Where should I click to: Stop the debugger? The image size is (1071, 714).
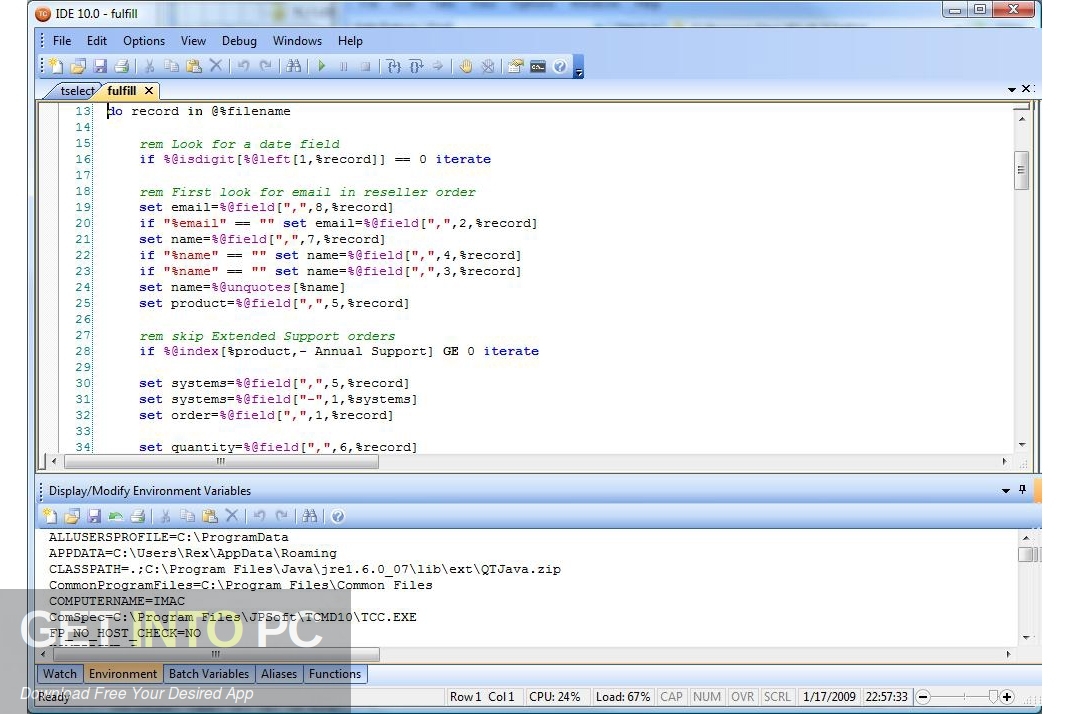tap(365, 66)
